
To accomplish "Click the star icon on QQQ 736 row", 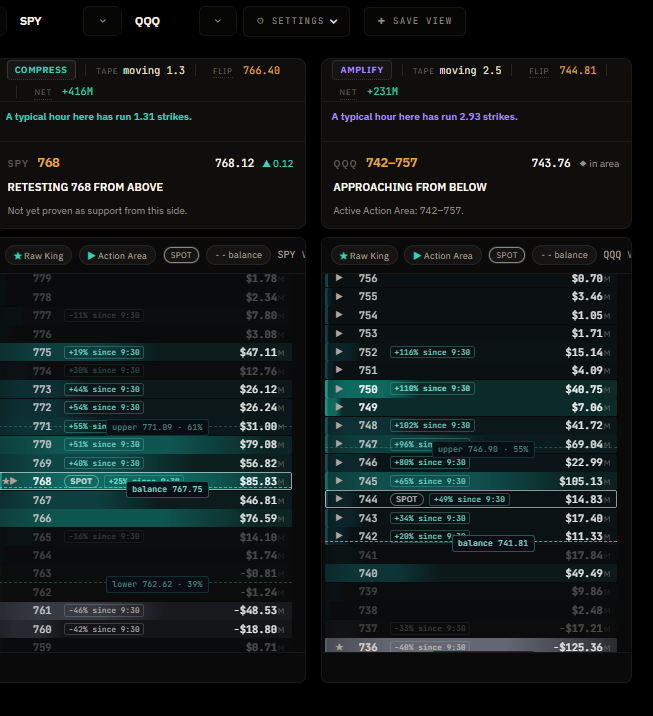I will coord(339,647).
